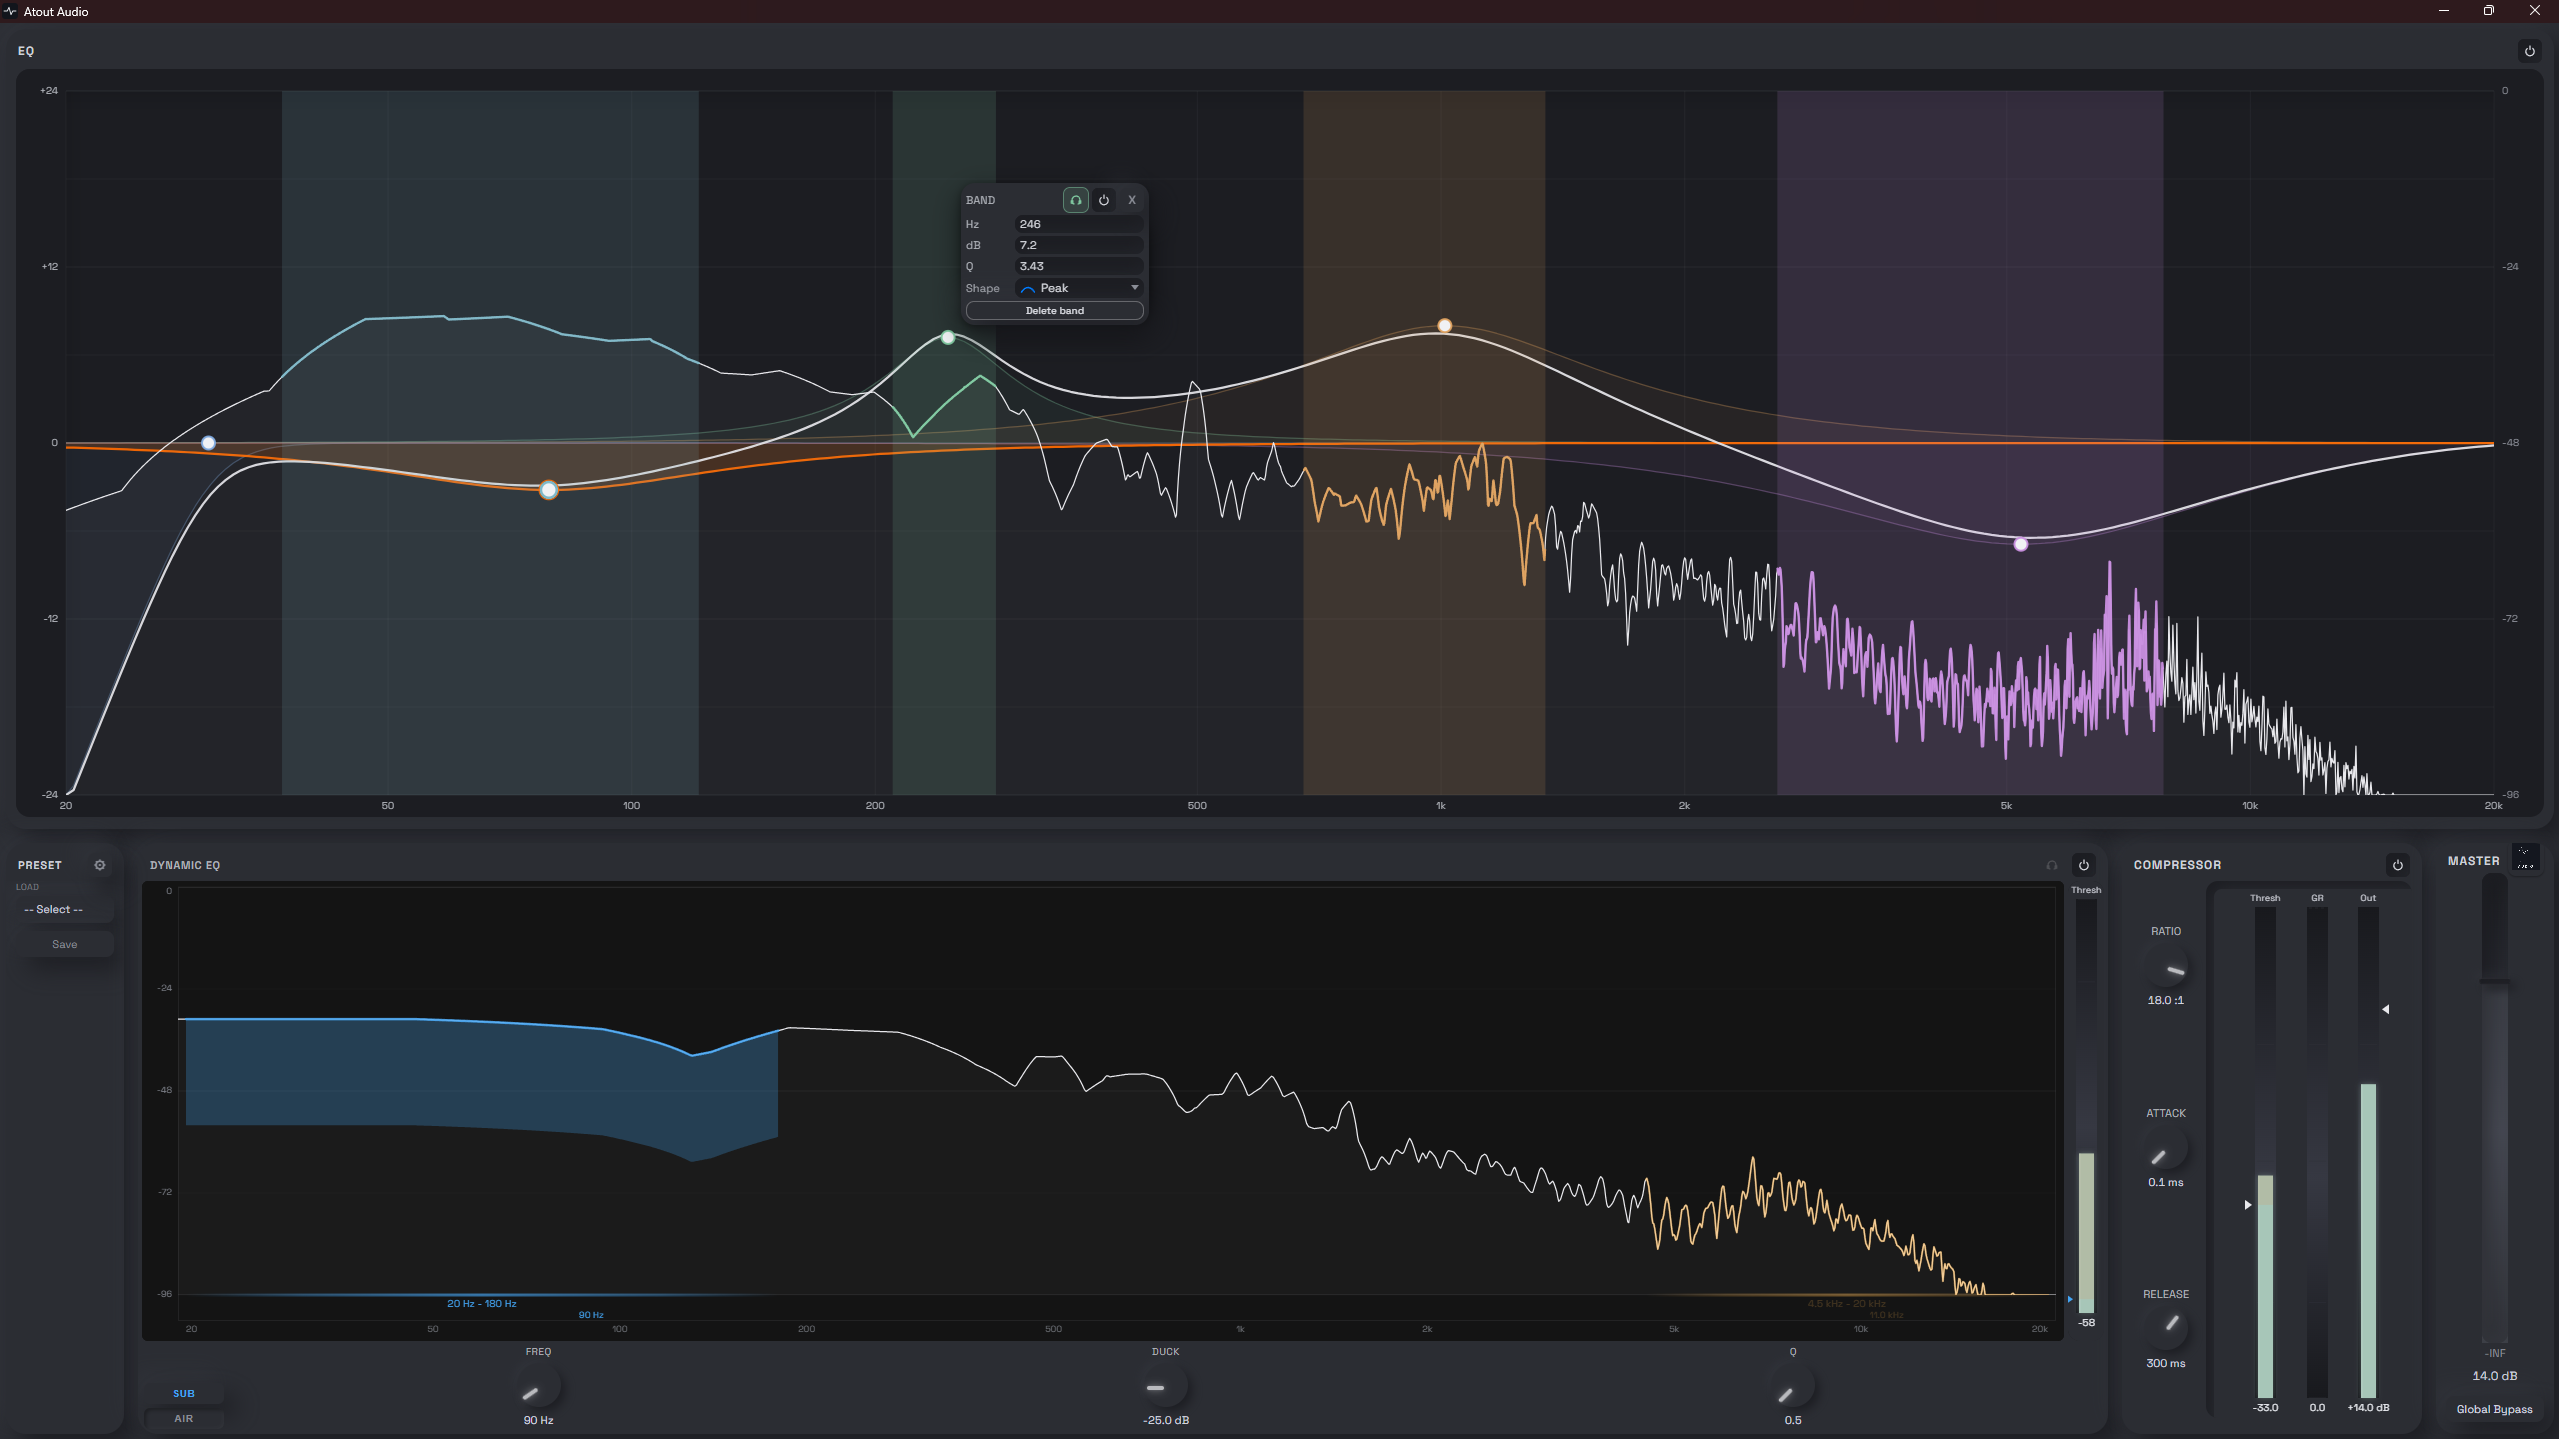Click the '18.0 :1' ratio value

(2165, 1000)
